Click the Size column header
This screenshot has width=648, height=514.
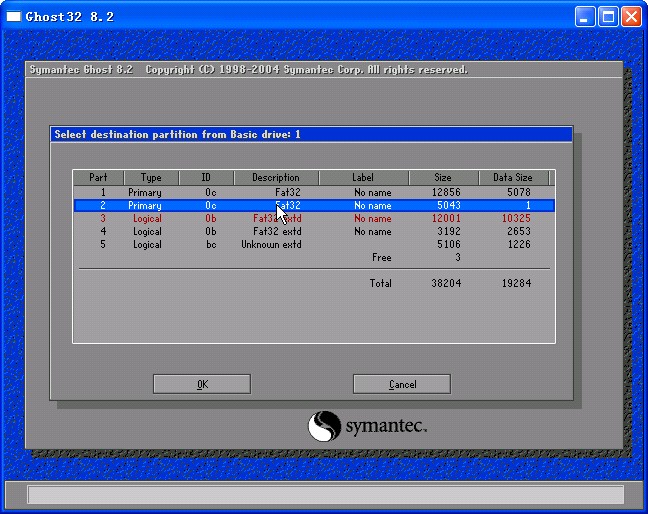pyautogui.click(x=442, y=178)
